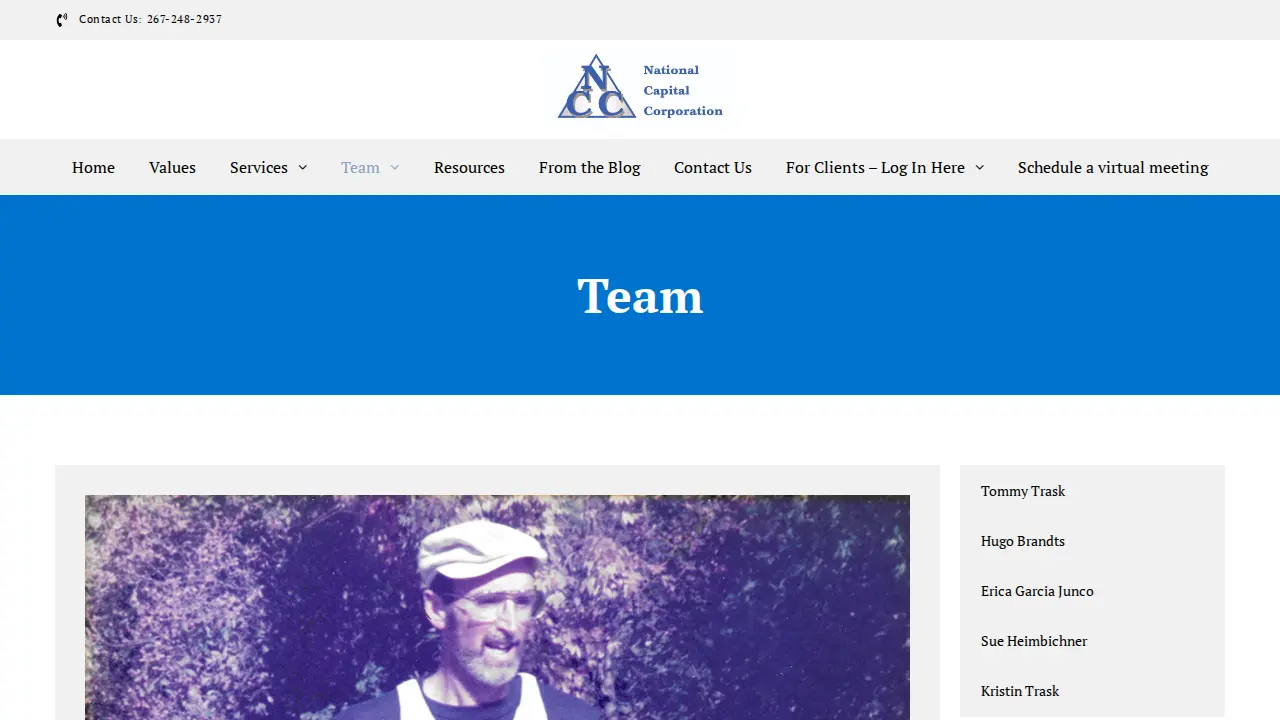Visit From the Blog page
The height and width of the screenshot is (720, 1280).
pyautogui.click(x=589, y=167)
